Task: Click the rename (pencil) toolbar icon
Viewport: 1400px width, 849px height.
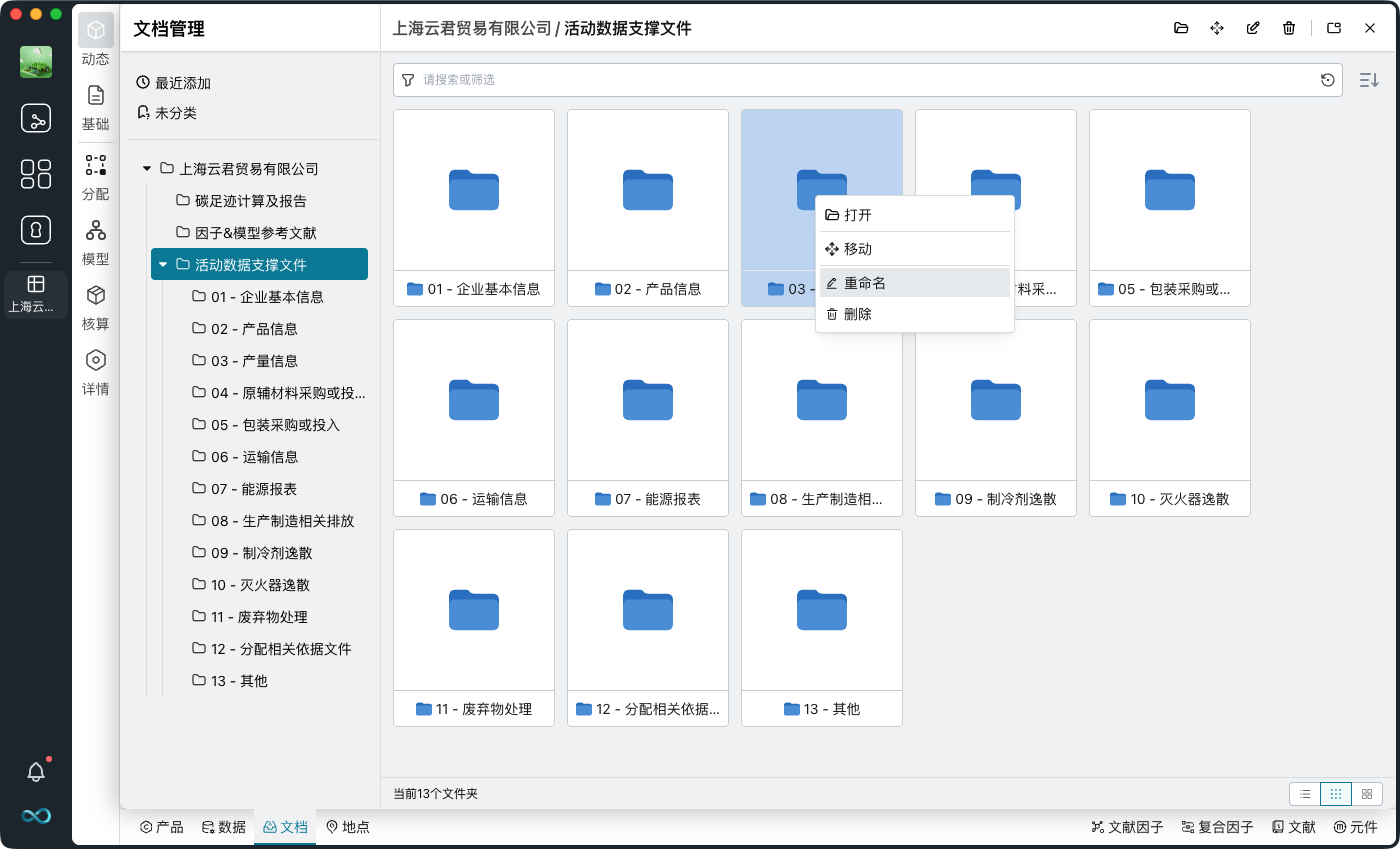Action: (1253, 28)
